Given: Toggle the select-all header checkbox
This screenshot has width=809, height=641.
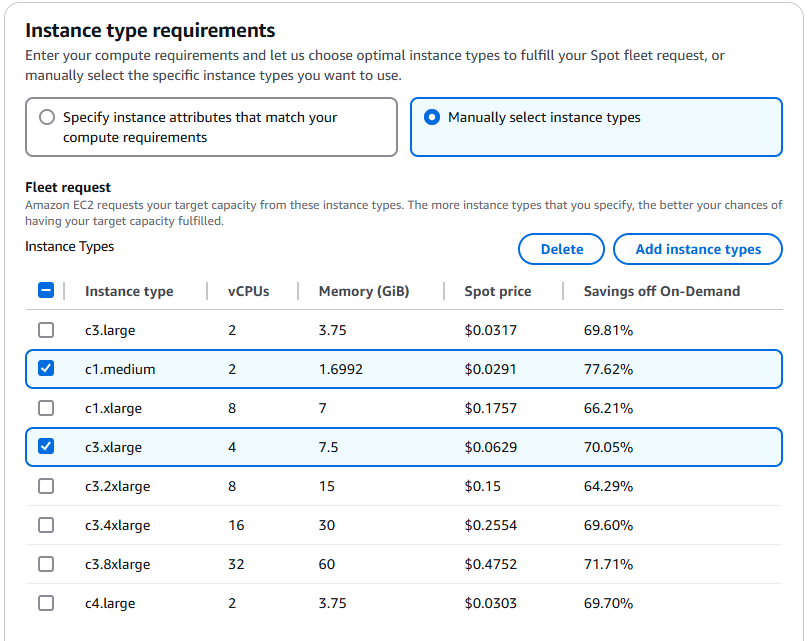Looking at the screenshot, I should pos(46,291).
